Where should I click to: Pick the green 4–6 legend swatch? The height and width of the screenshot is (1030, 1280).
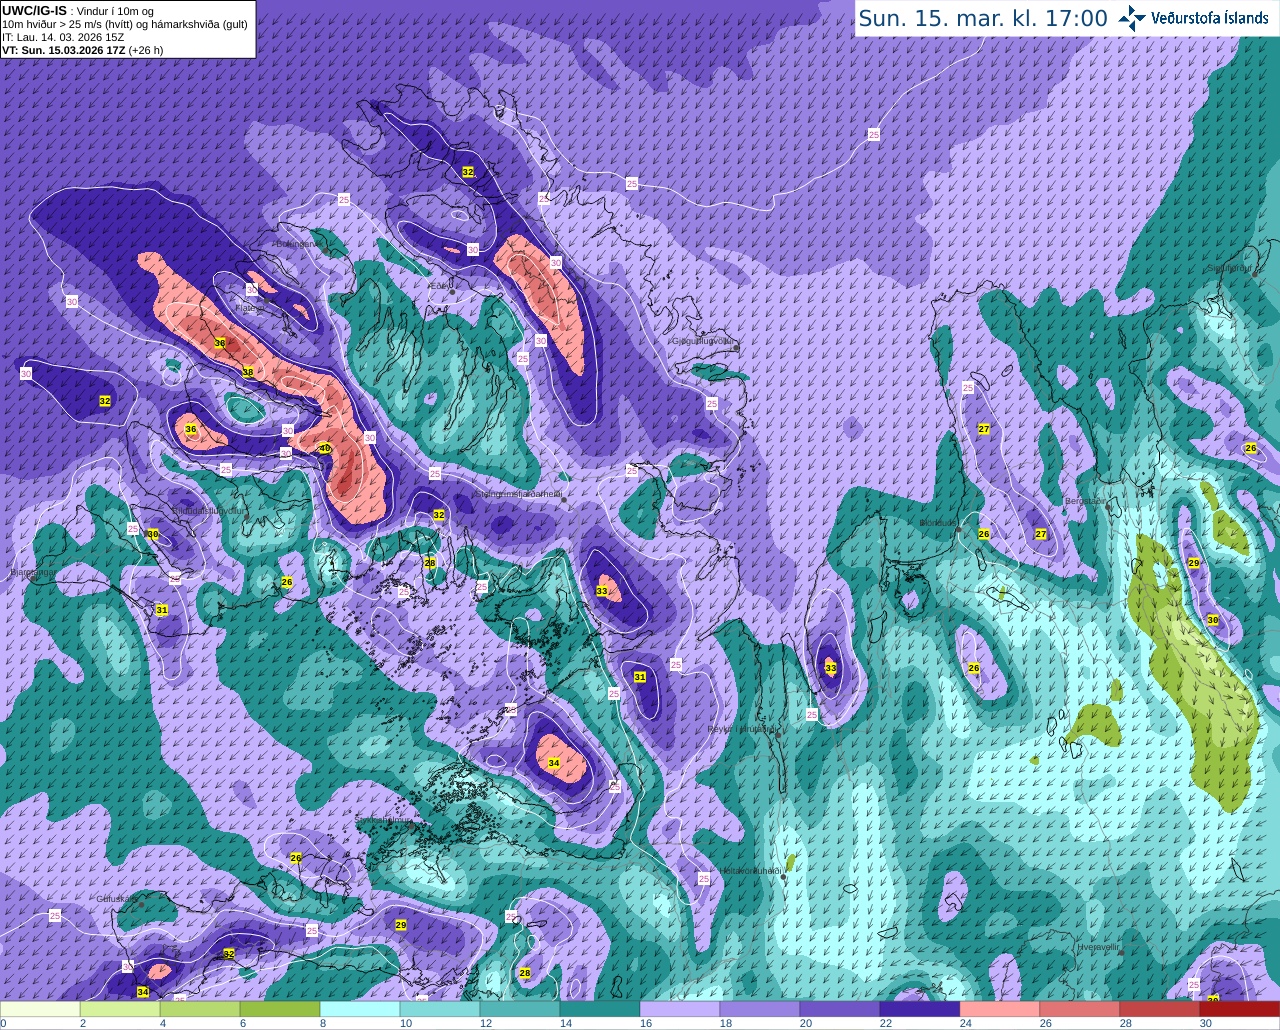pos(200,1009)
